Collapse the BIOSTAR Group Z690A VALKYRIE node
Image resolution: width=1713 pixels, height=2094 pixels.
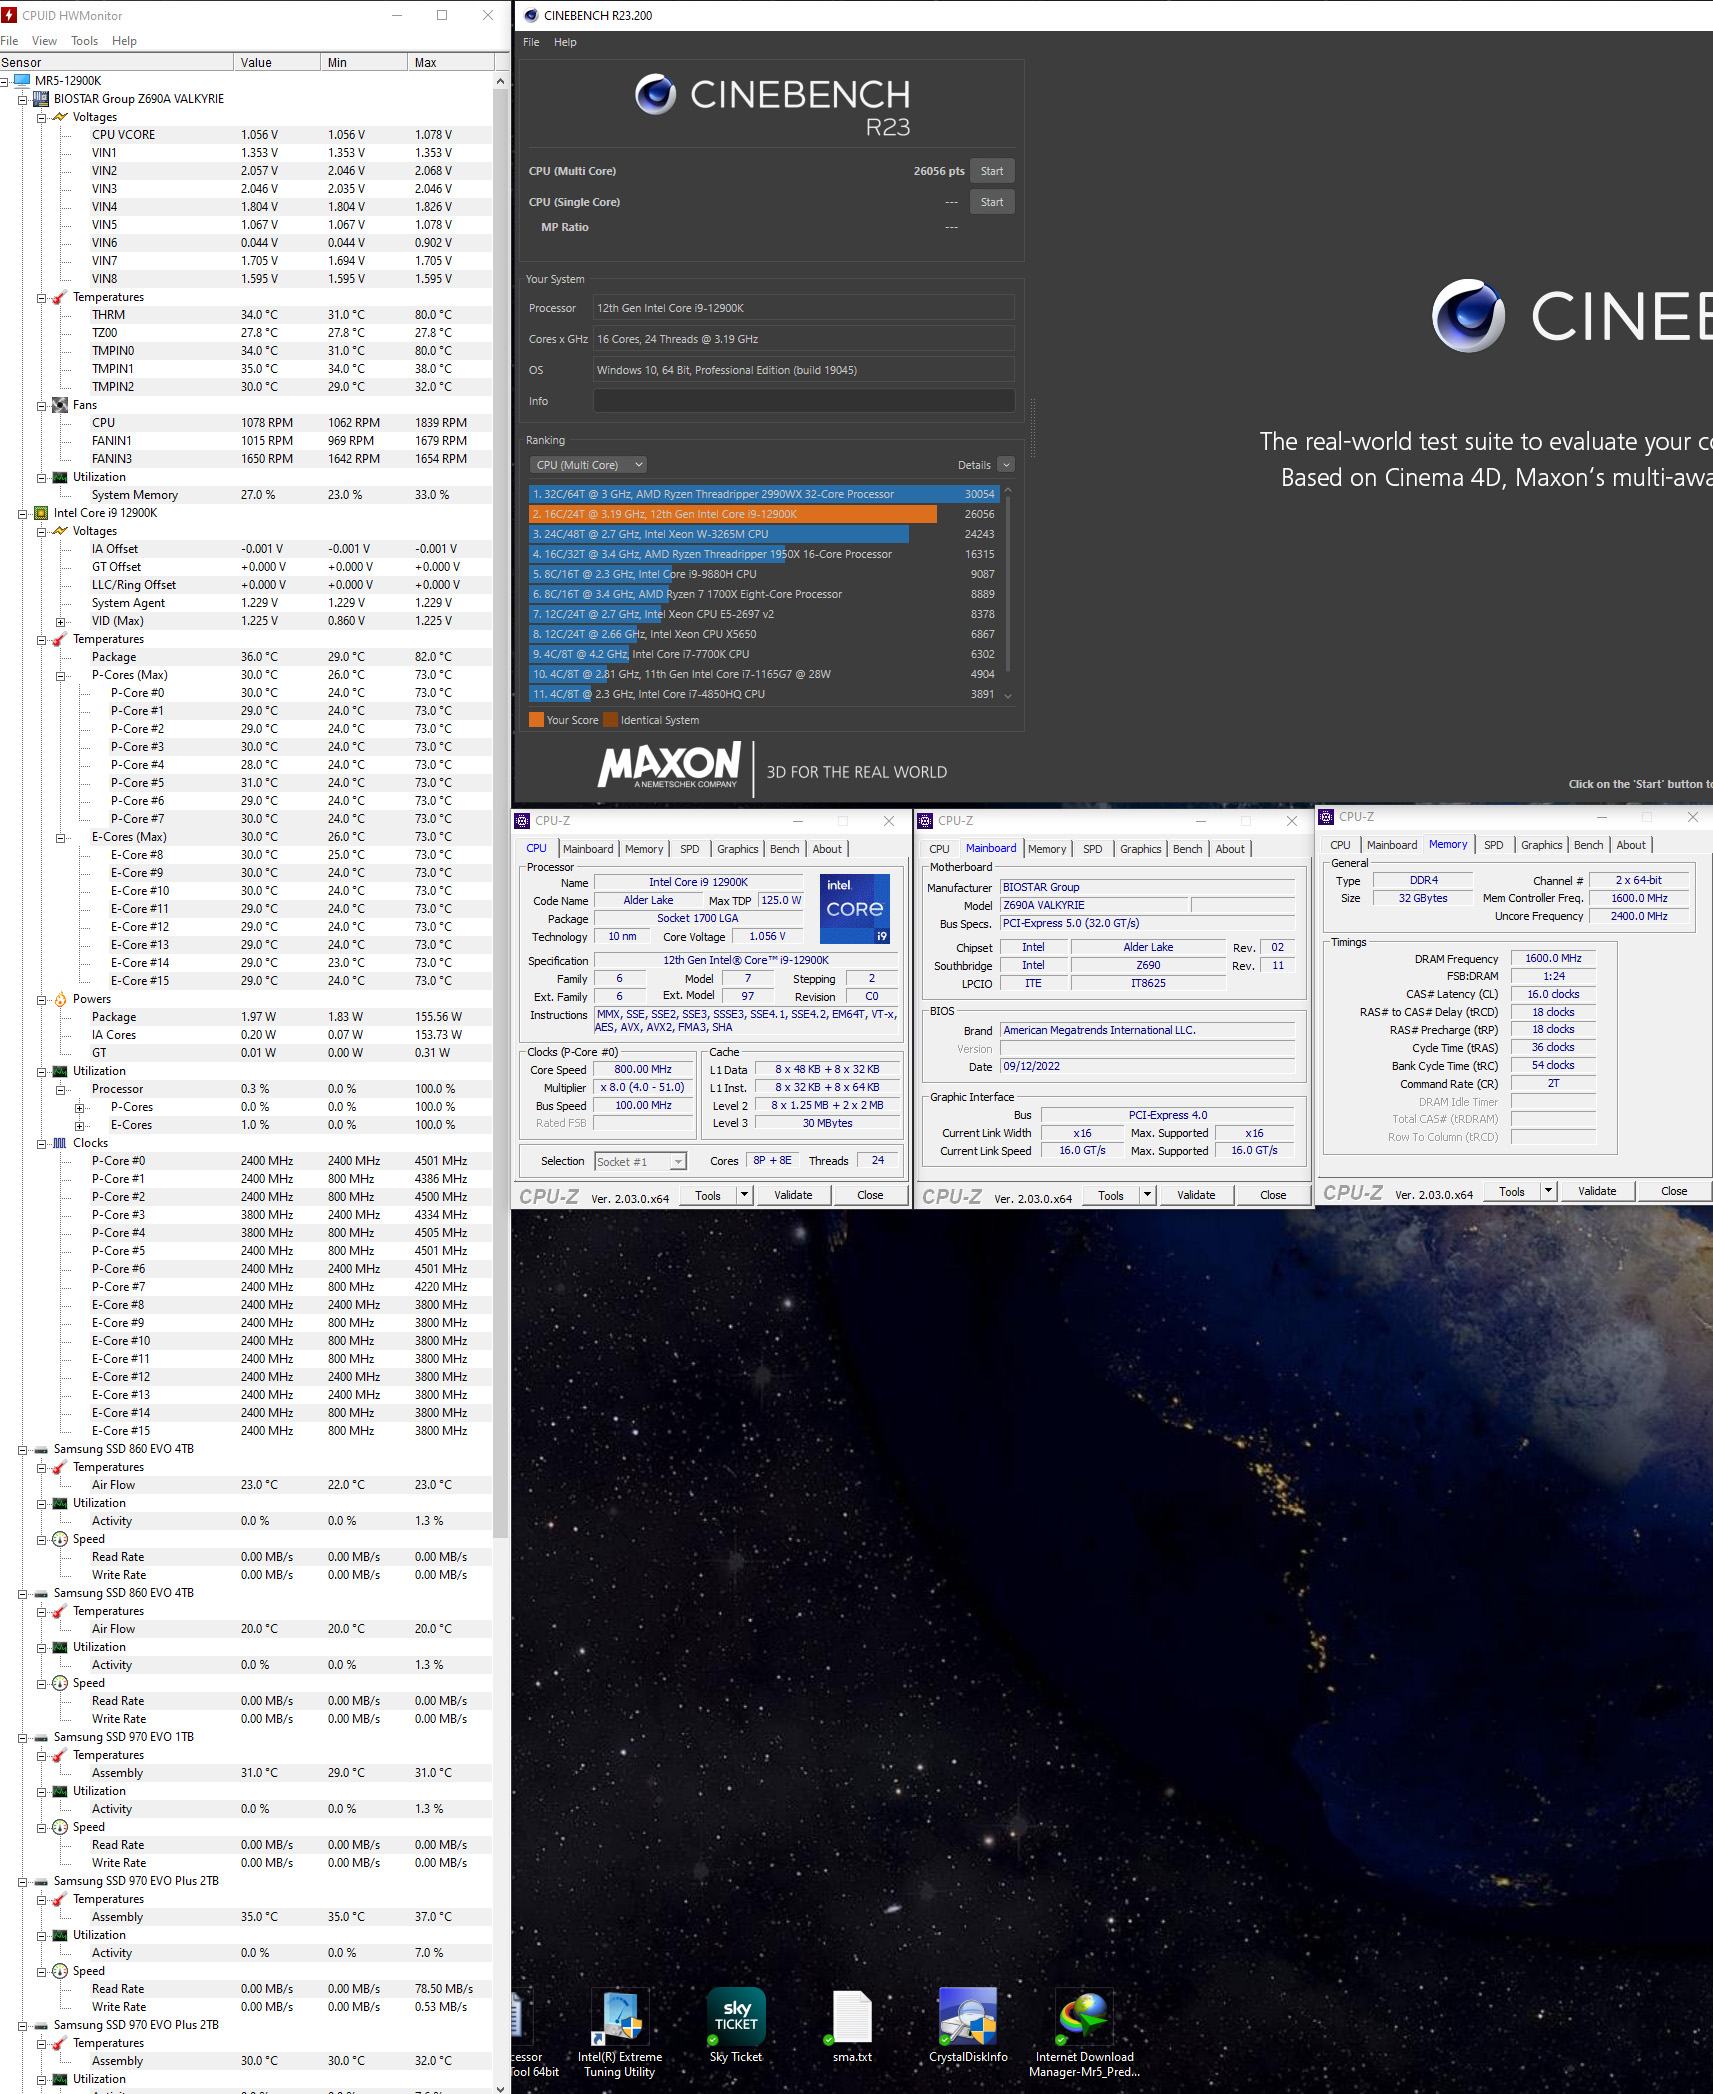[23, 99]
